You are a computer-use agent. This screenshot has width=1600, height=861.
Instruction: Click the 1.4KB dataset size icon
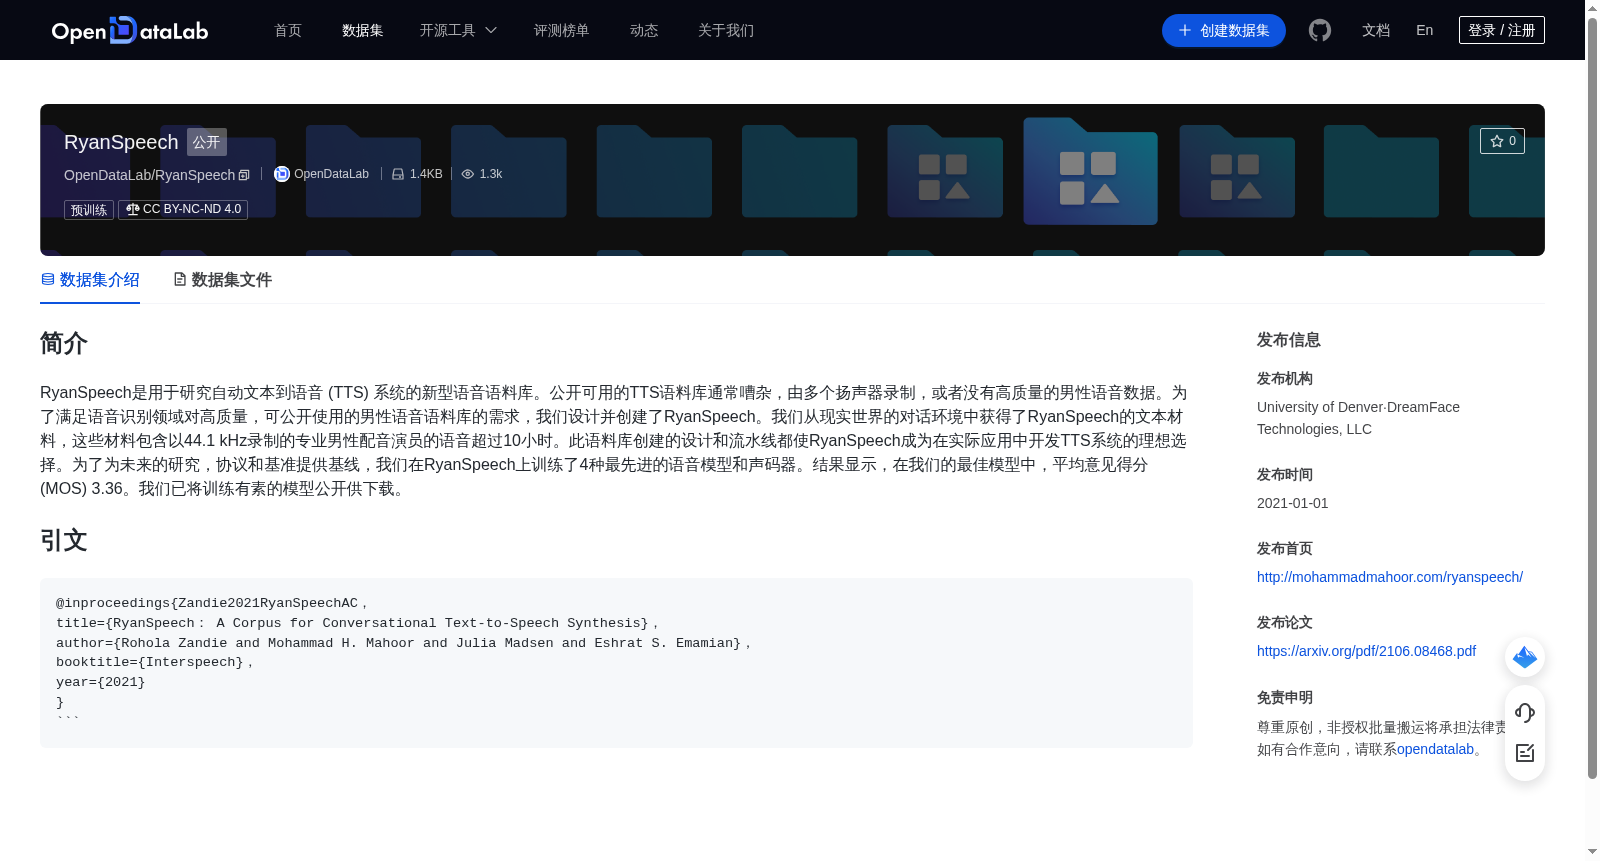[398, 174]
